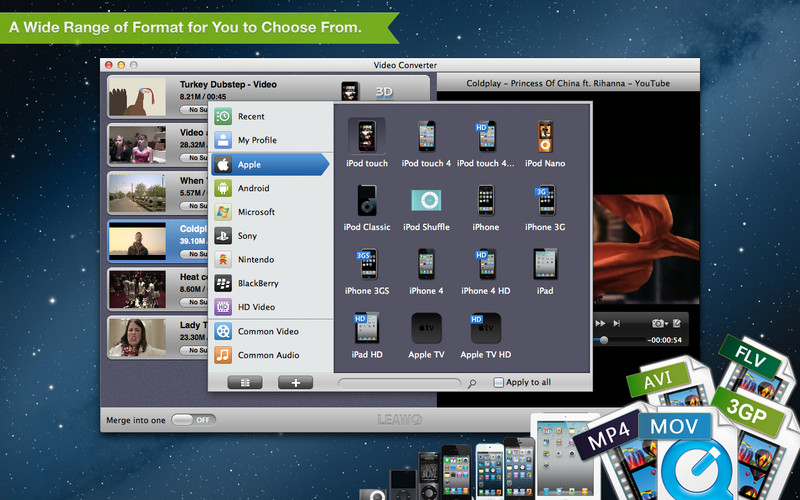Select the iPhone 4 HD profile

(485, 271)
